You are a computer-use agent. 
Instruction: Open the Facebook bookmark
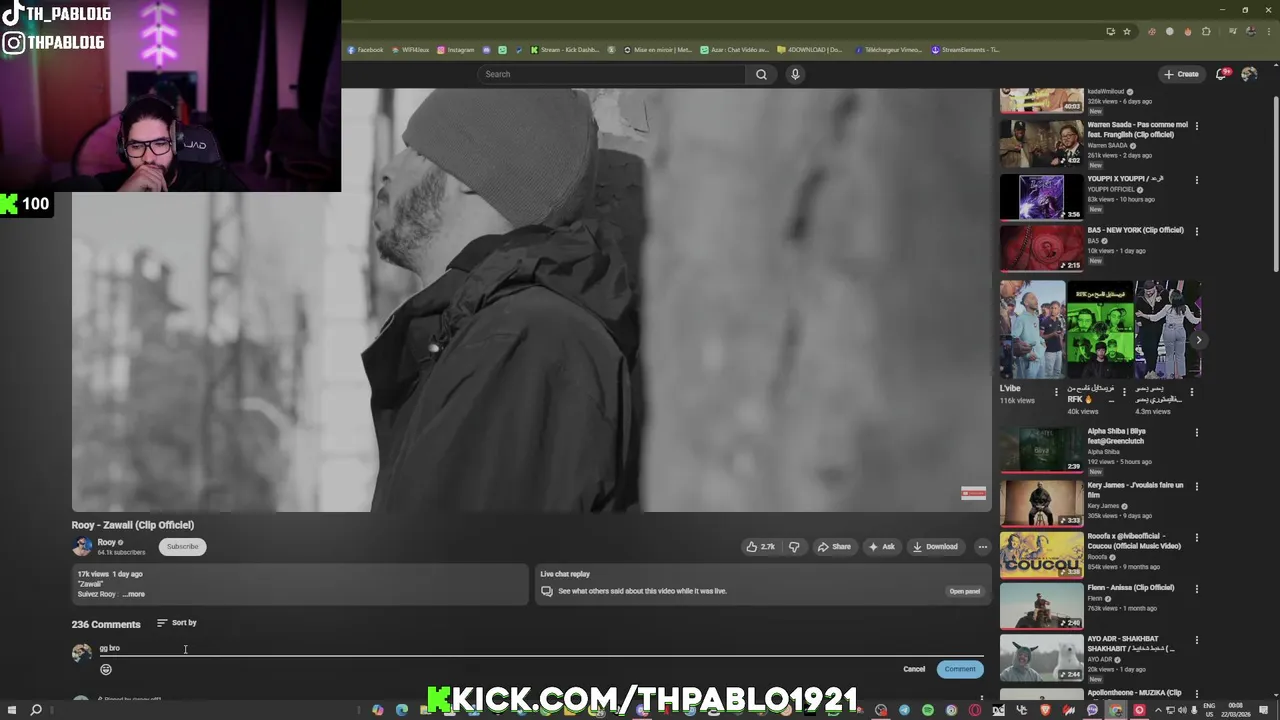(x=366, y=50)
